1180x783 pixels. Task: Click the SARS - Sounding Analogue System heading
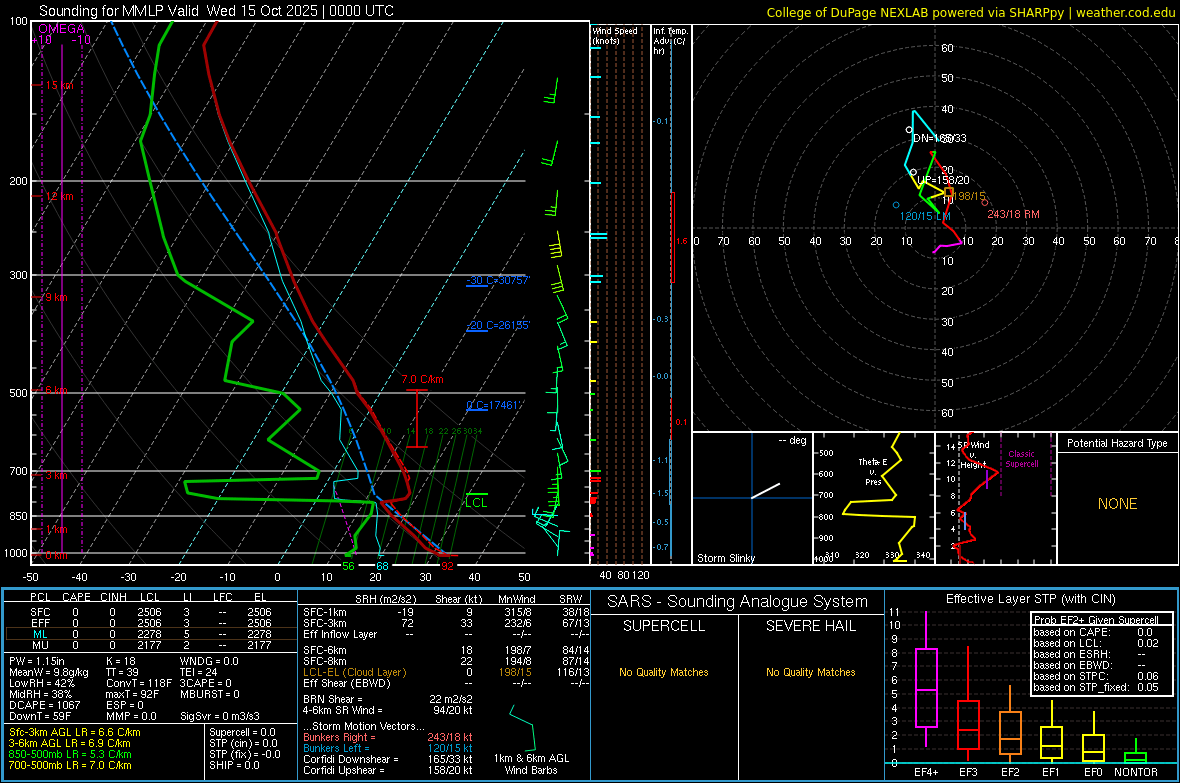click(x=738, y=602)
